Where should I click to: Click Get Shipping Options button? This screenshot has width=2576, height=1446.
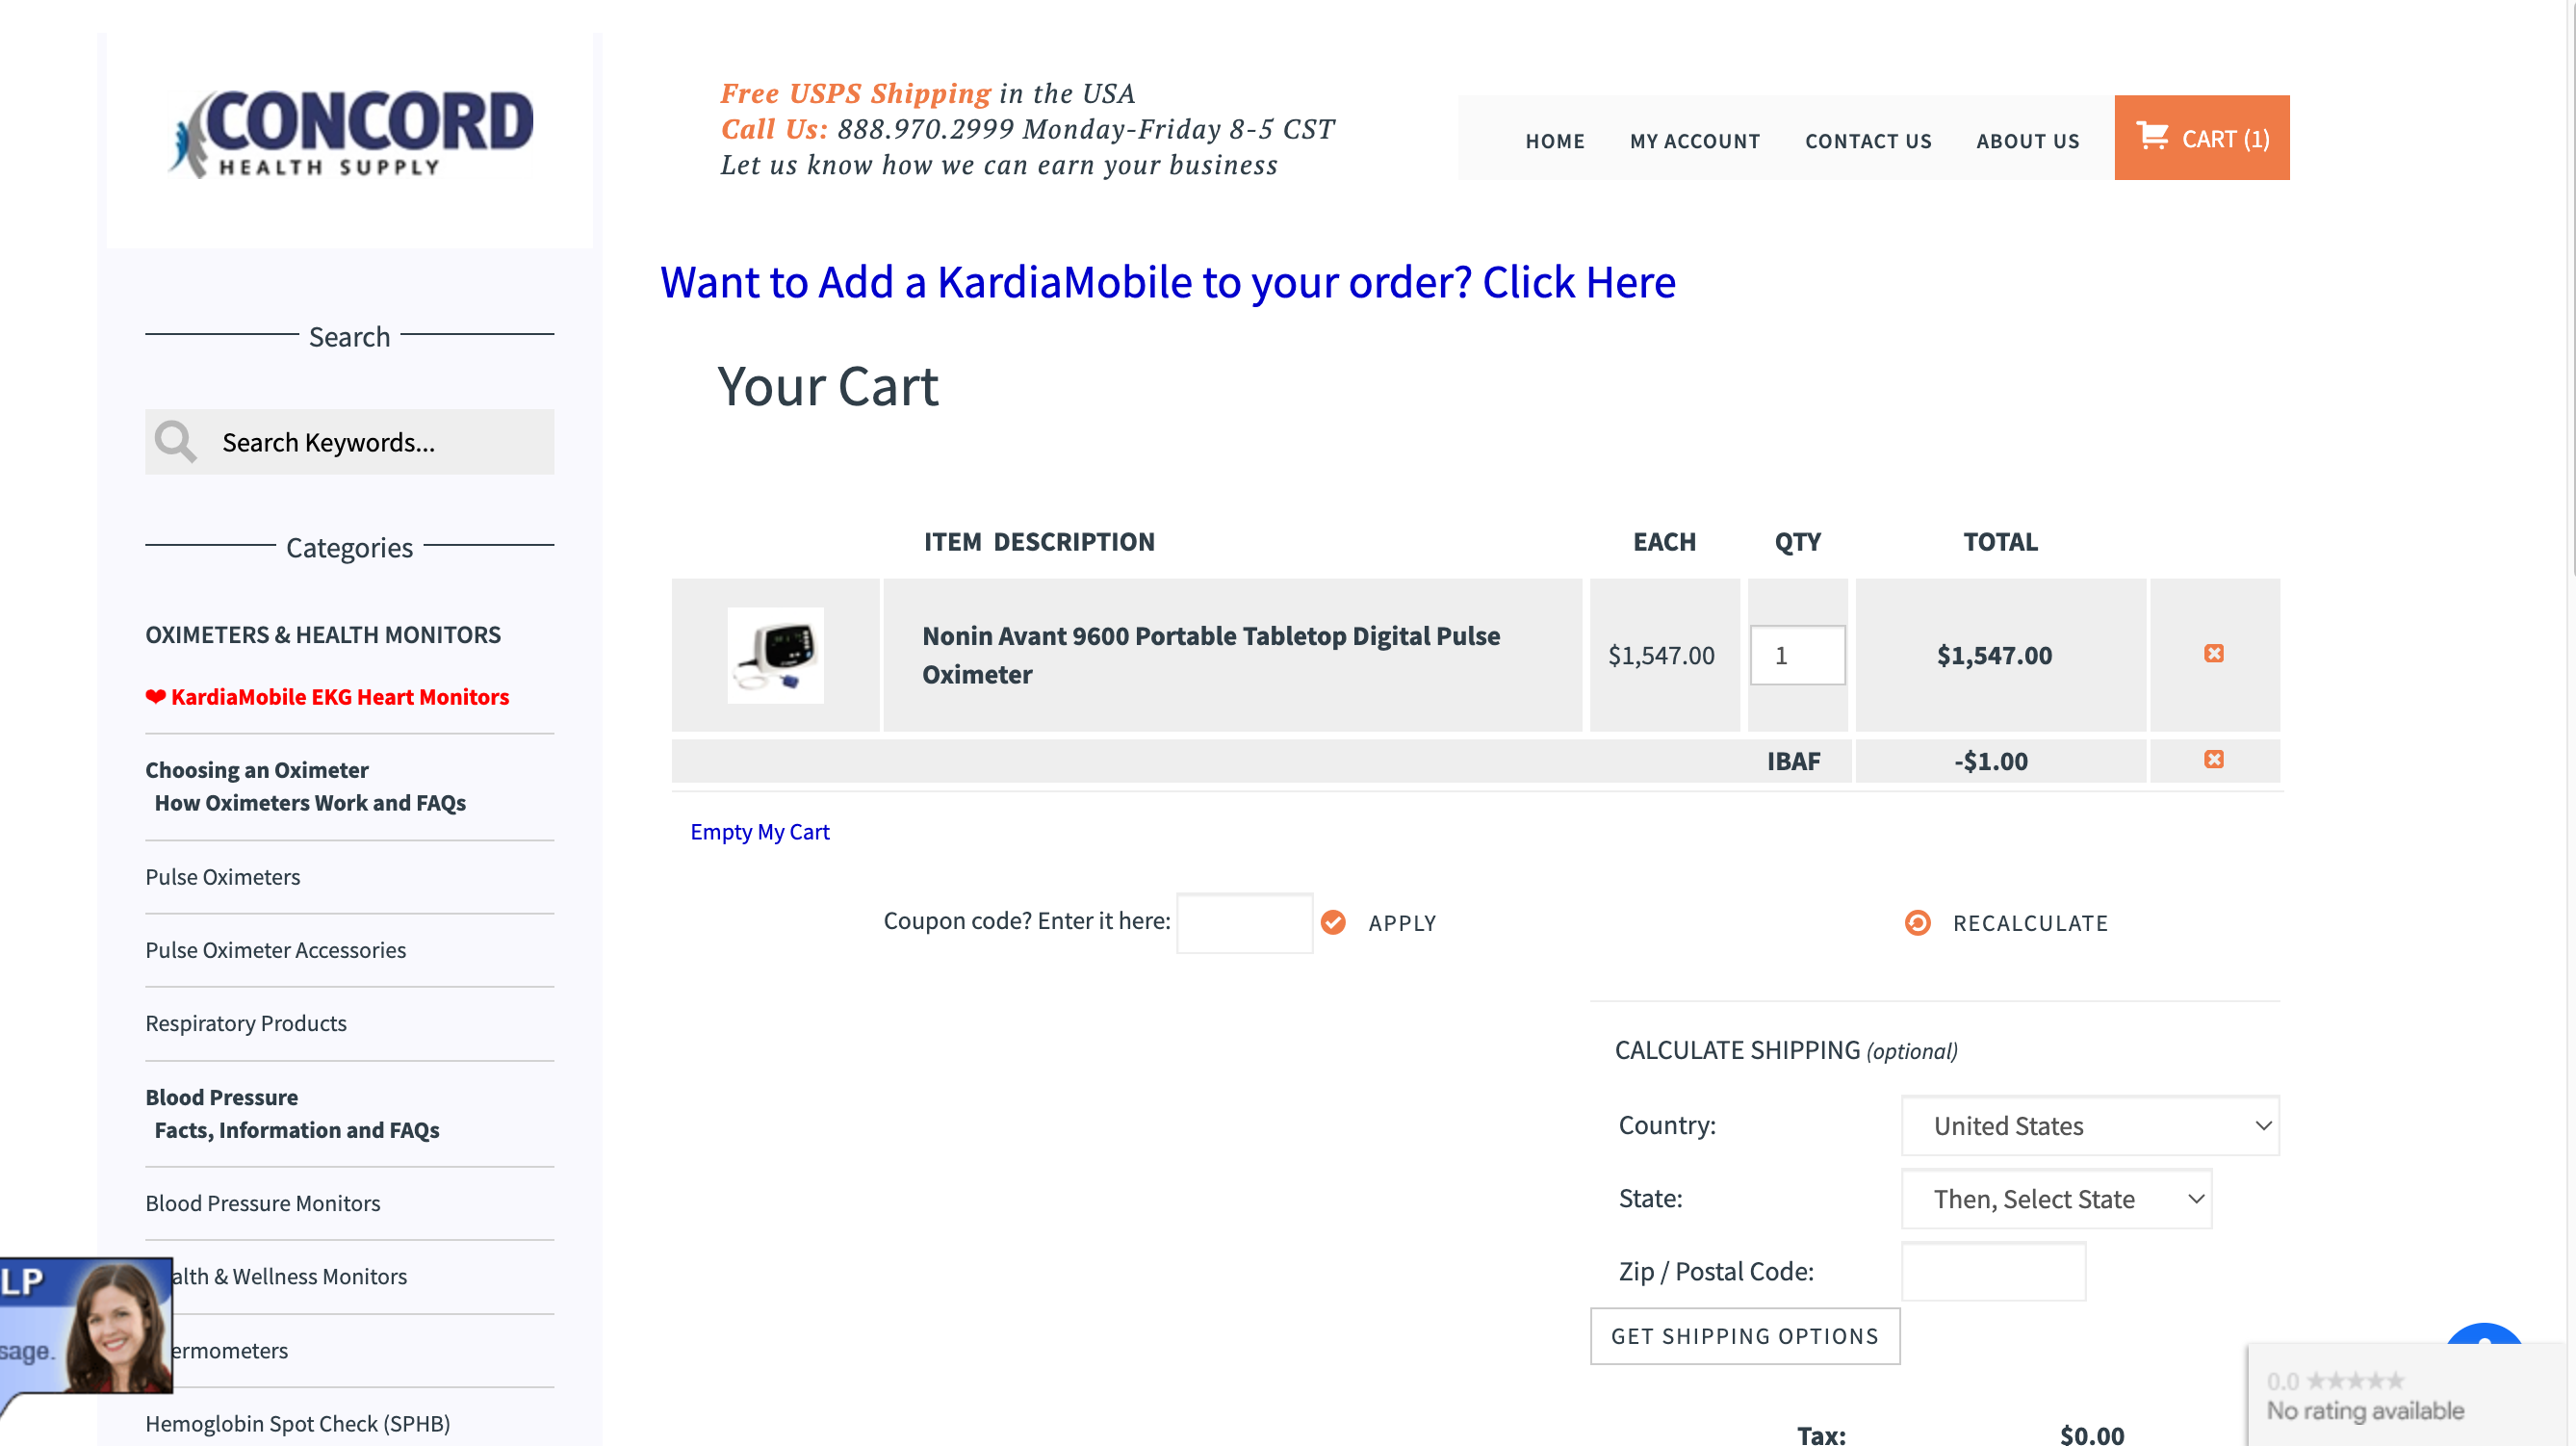[1744, 1336]
